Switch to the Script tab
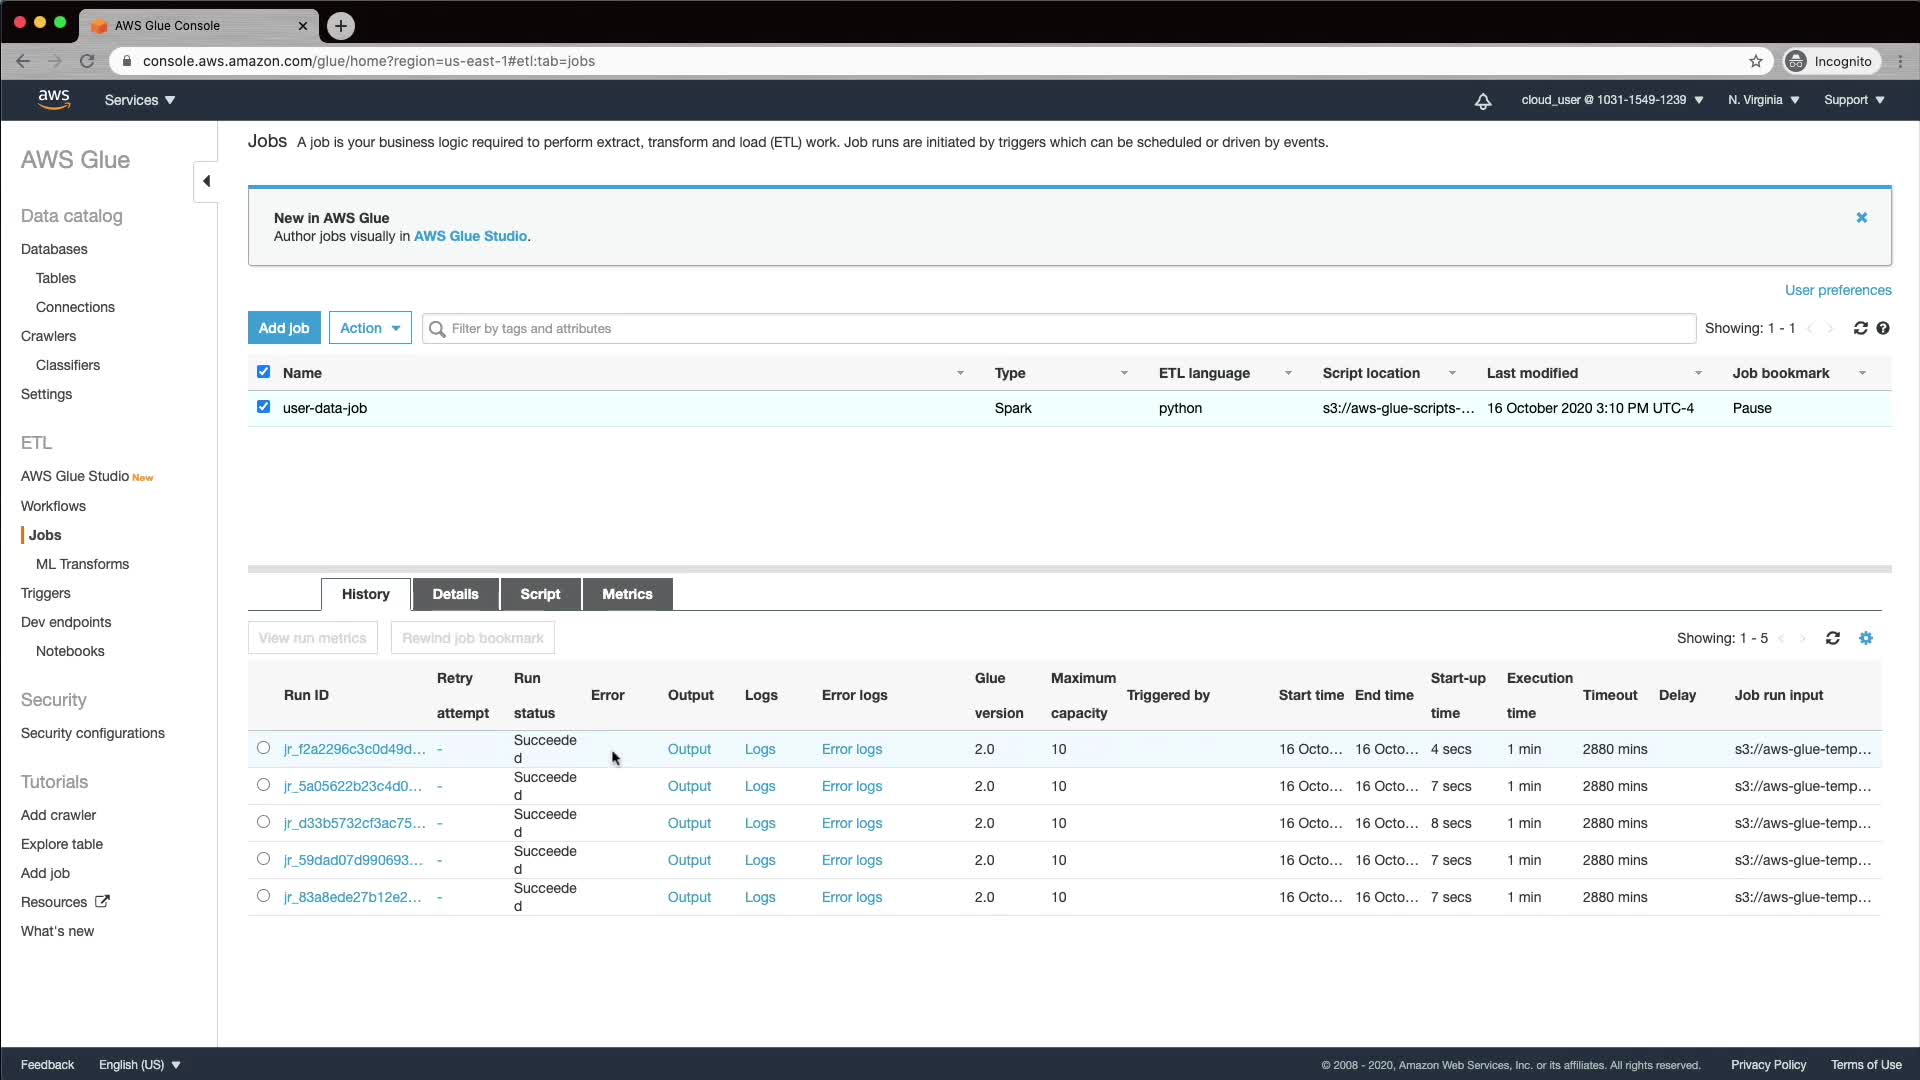This screenshot has height=1080, width=1920. (x=540, y=594)
